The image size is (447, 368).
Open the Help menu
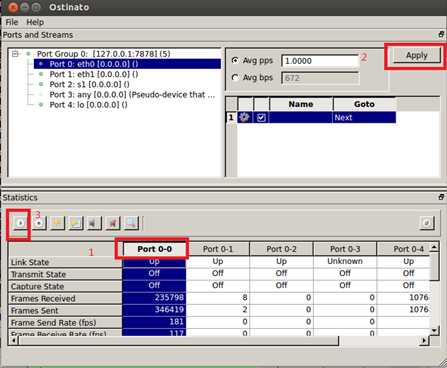pyautogui.click(x=35, y=22)
